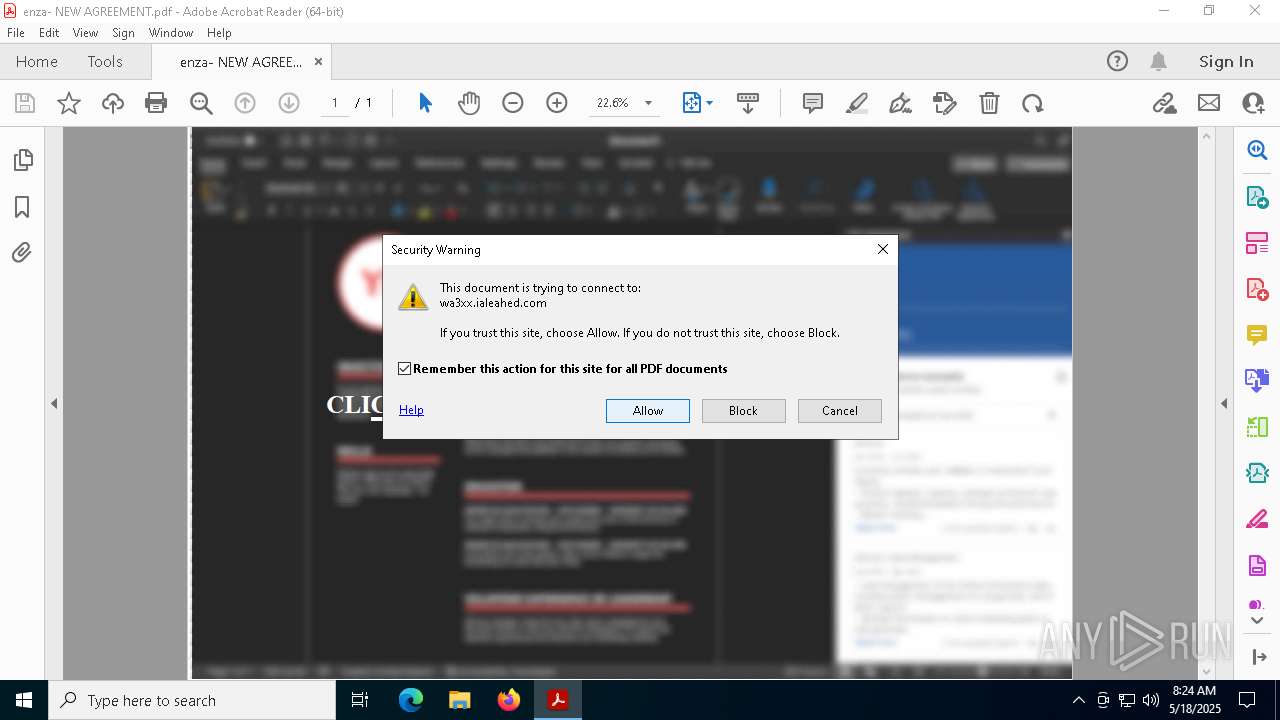Screen dimensions: 1280x720
Task: Rotate page clockwise icon
Action: 1033,103
